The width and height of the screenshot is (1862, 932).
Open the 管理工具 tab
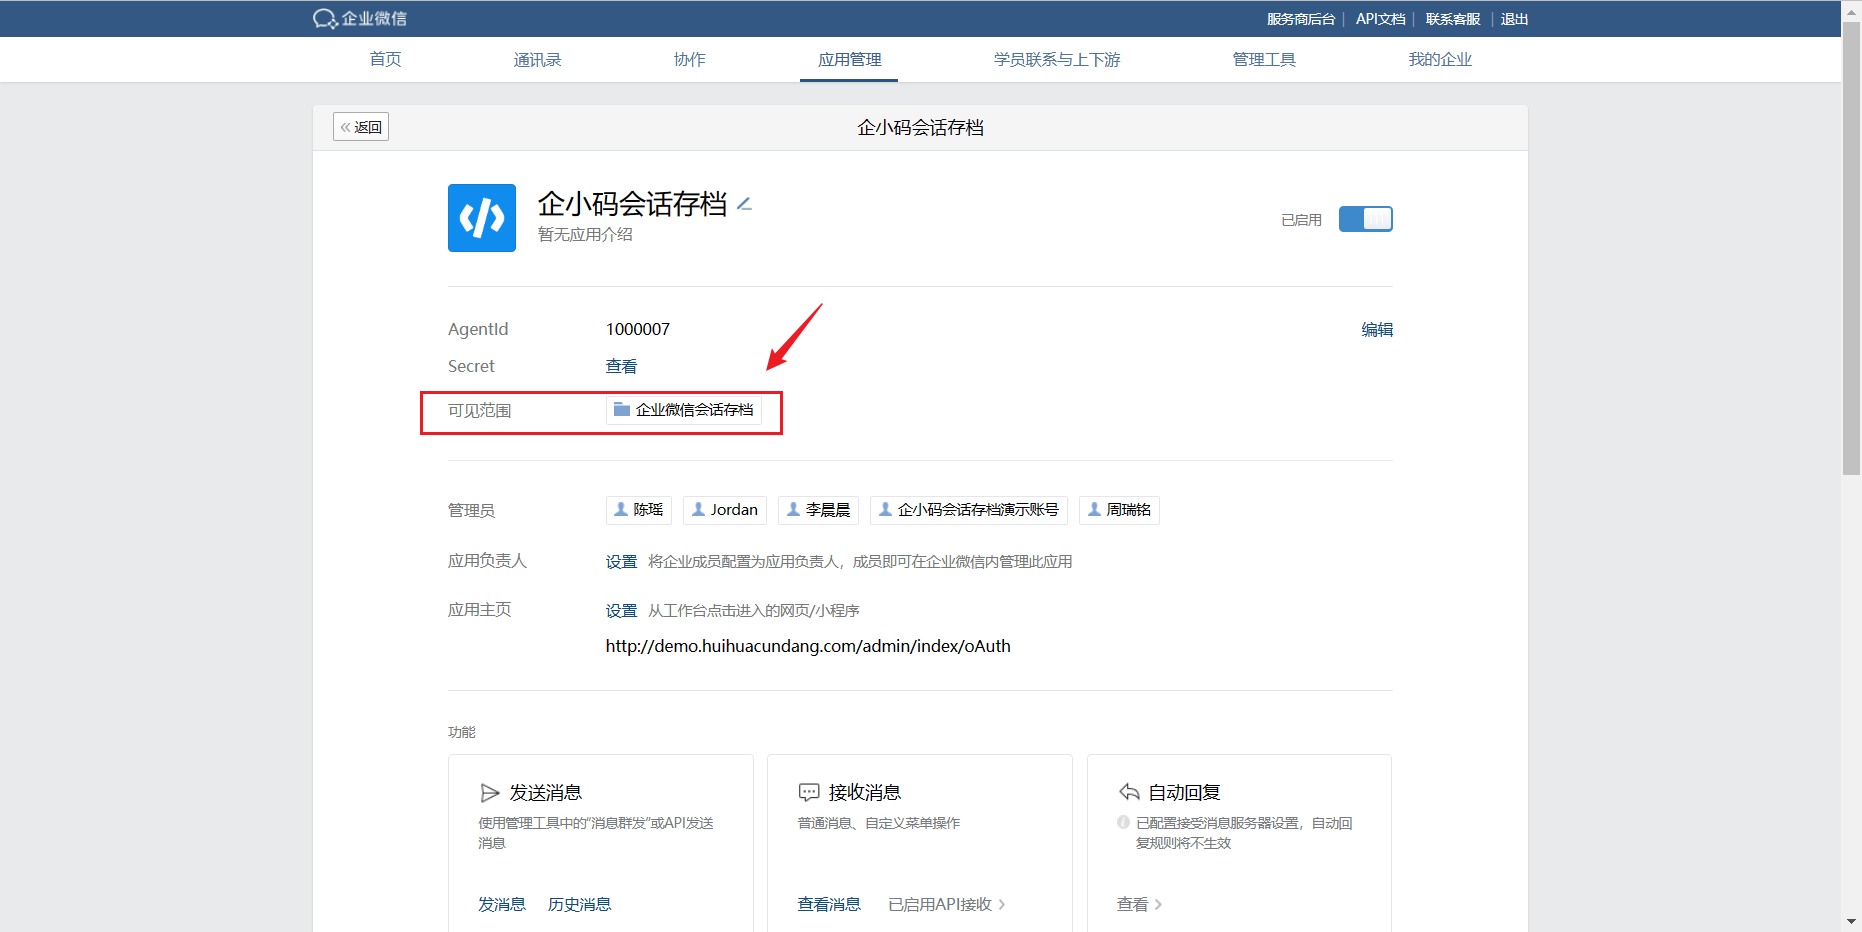[x=1264, y=59]
